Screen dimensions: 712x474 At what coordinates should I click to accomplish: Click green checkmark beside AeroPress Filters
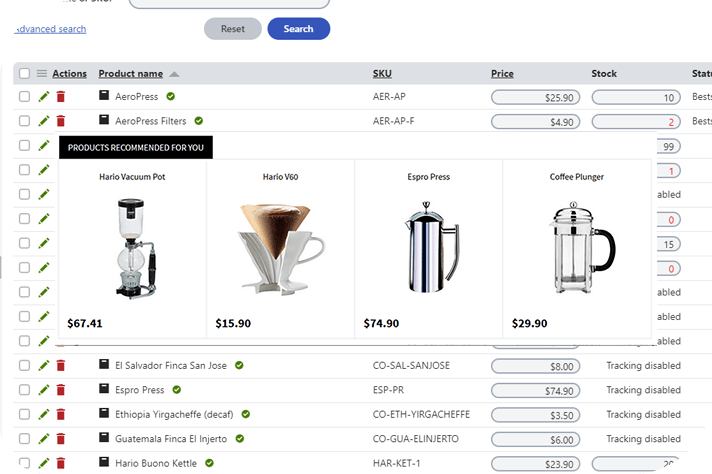[199, 121]
